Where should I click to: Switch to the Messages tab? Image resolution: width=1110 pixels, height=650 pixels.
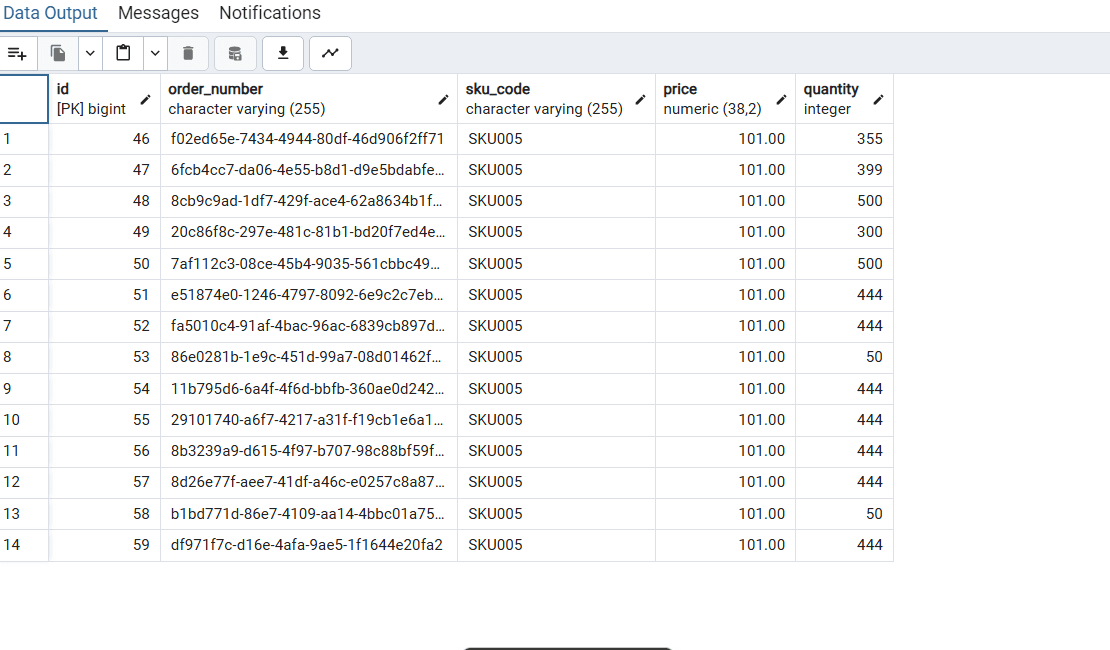[x=157, y=13]
